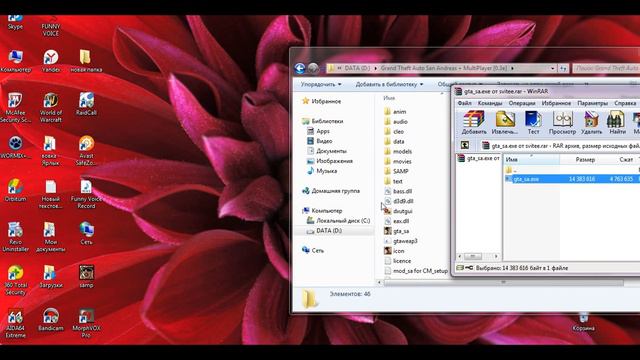Open the Загрузки desktop shortcut

(x=51, y=277)
